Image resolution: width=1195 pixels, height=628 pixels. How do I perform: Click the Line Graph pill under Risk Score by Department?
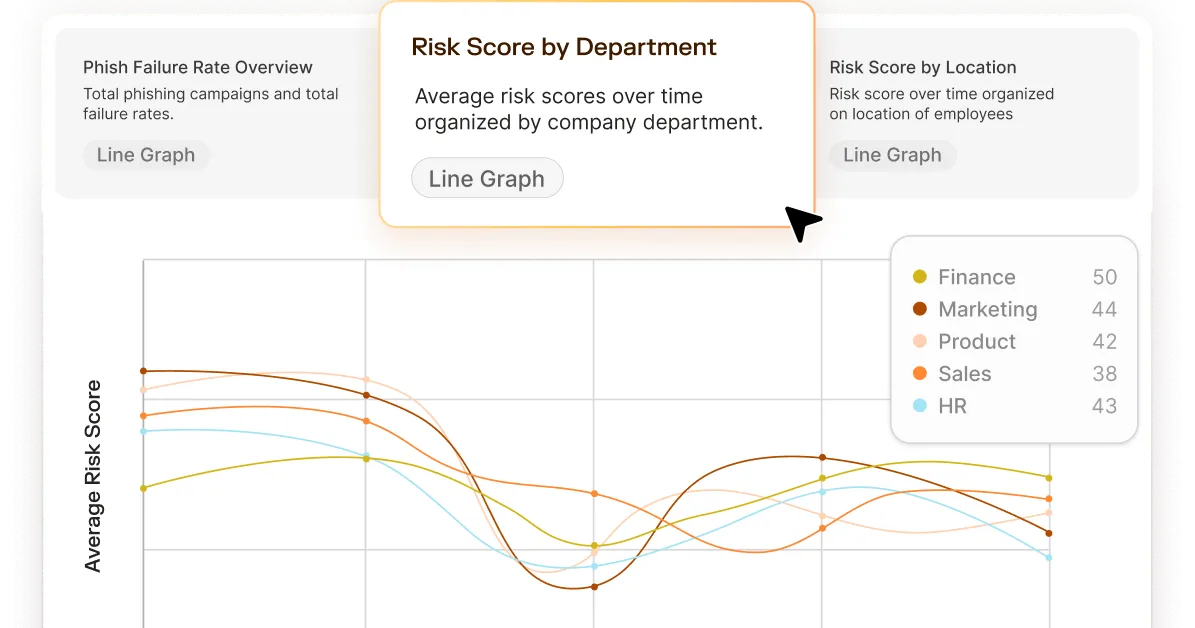point(487,178)
